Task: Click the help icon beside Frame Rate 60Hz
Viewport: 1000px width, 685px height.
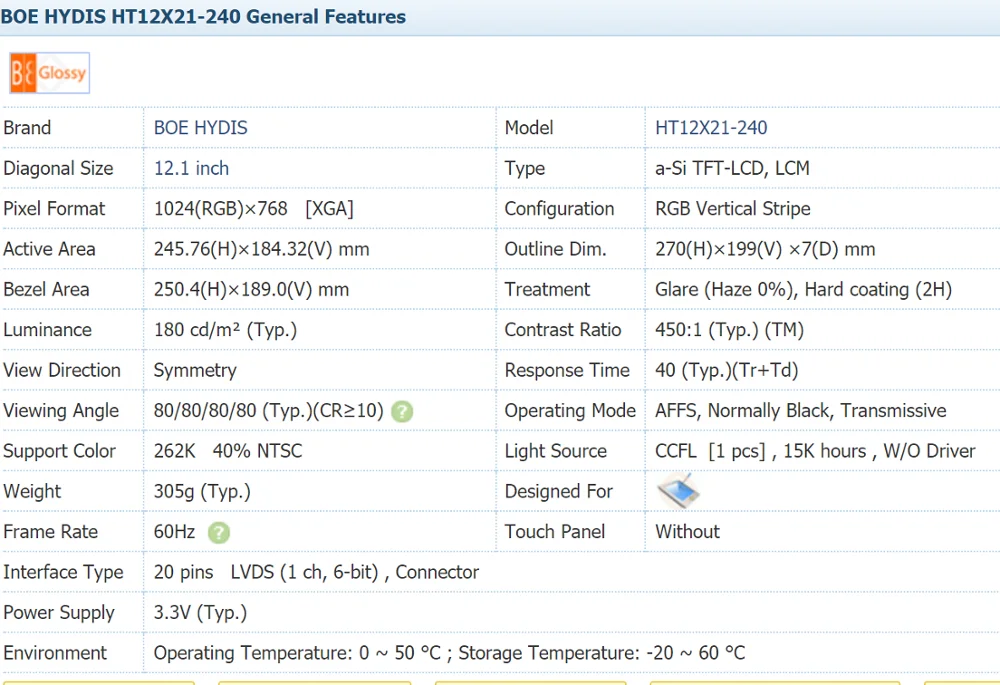Action: click(218, 532)
